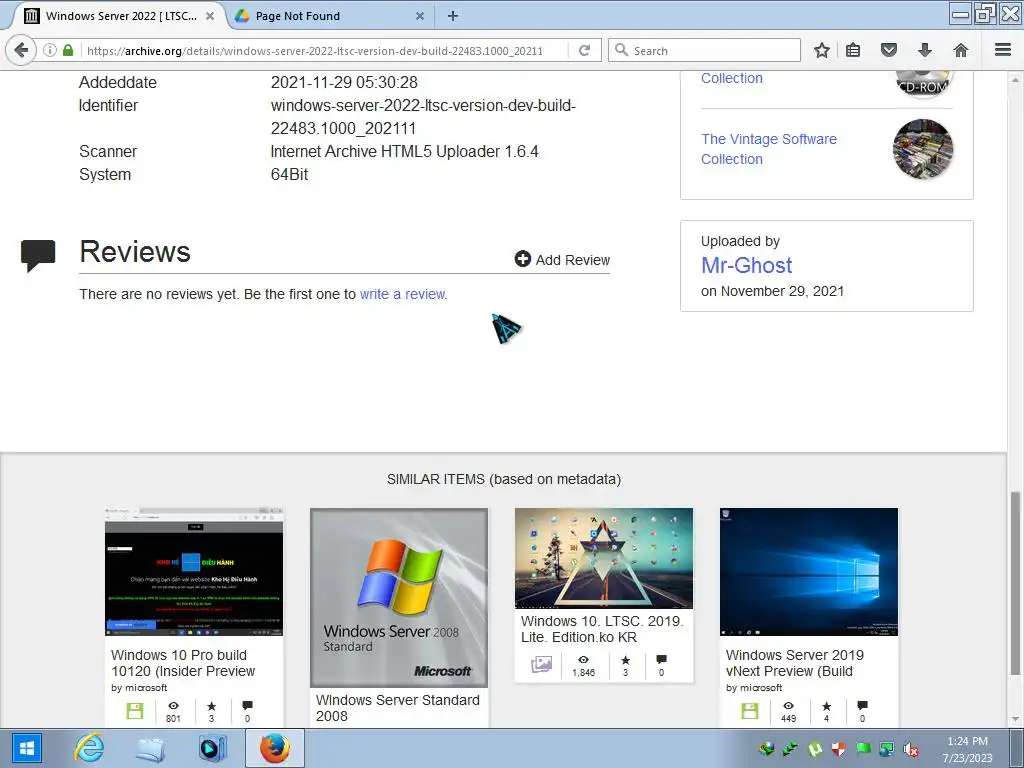Go back using the browser back arrow
Screen dimensions: 1024x768
point(21,50)
